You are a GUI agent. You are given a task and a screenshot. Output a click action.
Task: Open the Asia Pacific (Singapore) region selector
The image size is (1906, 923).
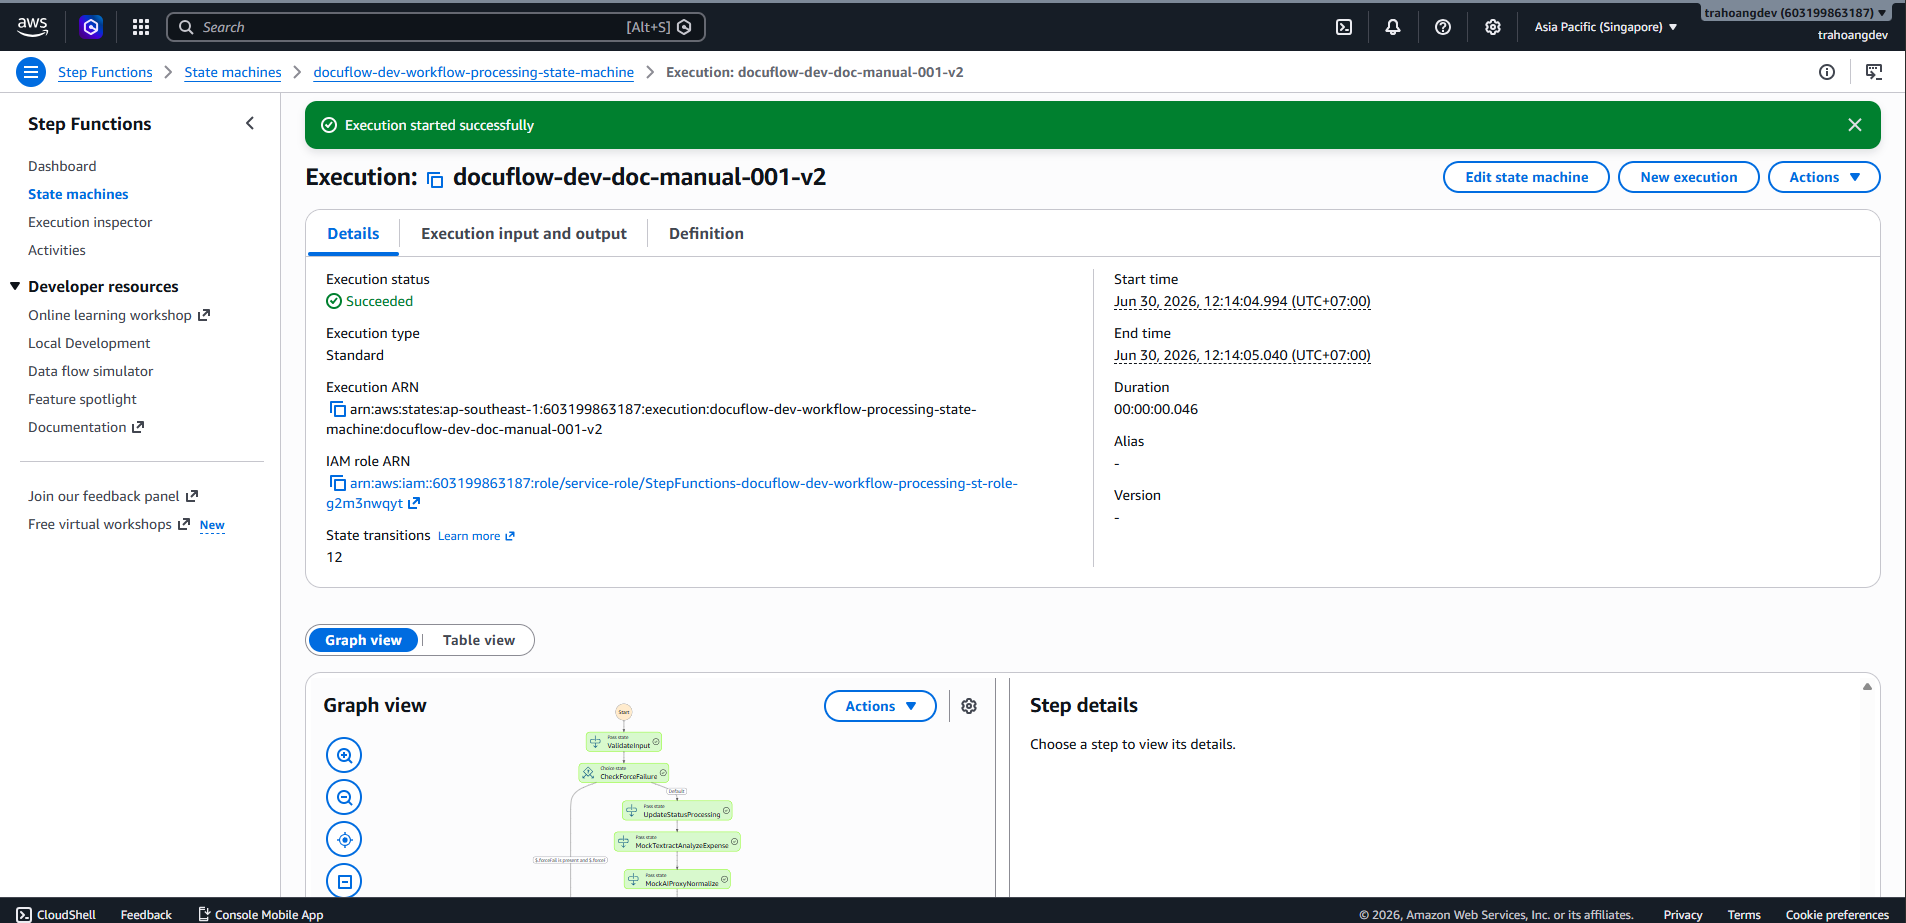pyautogui.click(x=1606, y=27)
